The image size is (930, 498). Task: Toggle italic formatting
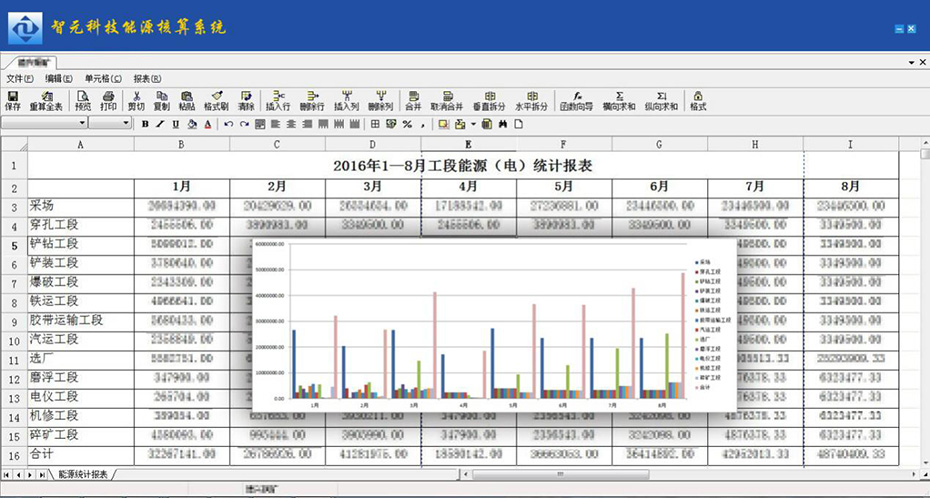(160, 124)
